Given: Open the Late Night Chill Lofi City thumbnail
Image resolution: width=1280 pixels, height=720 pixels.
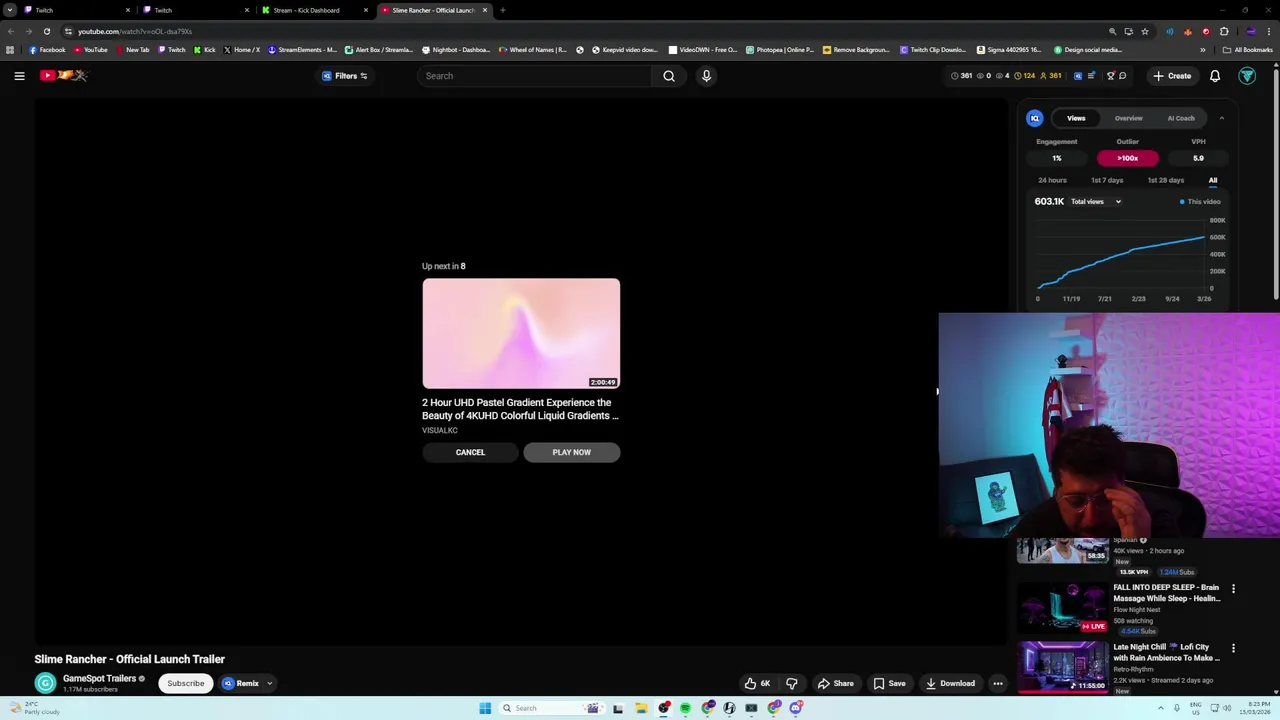Looking at the screenshot, I should [1063, 667].
